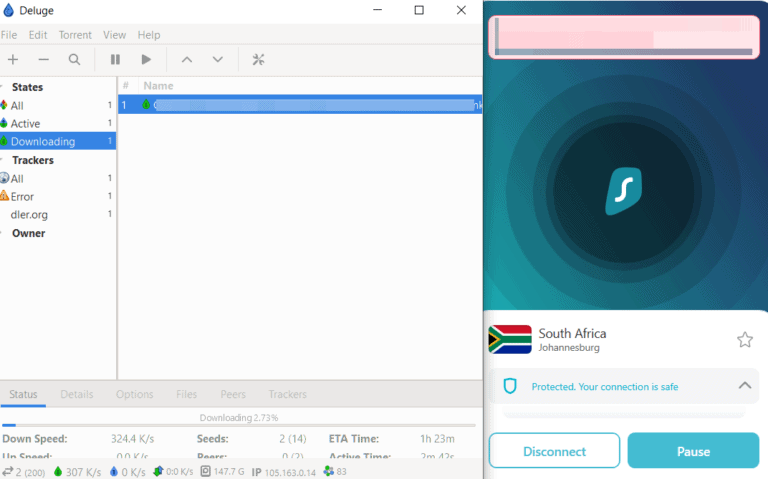This screenshot has height=479, width=768.
Task: Click the 0 K/s upload speed status item
Action: 127,472
